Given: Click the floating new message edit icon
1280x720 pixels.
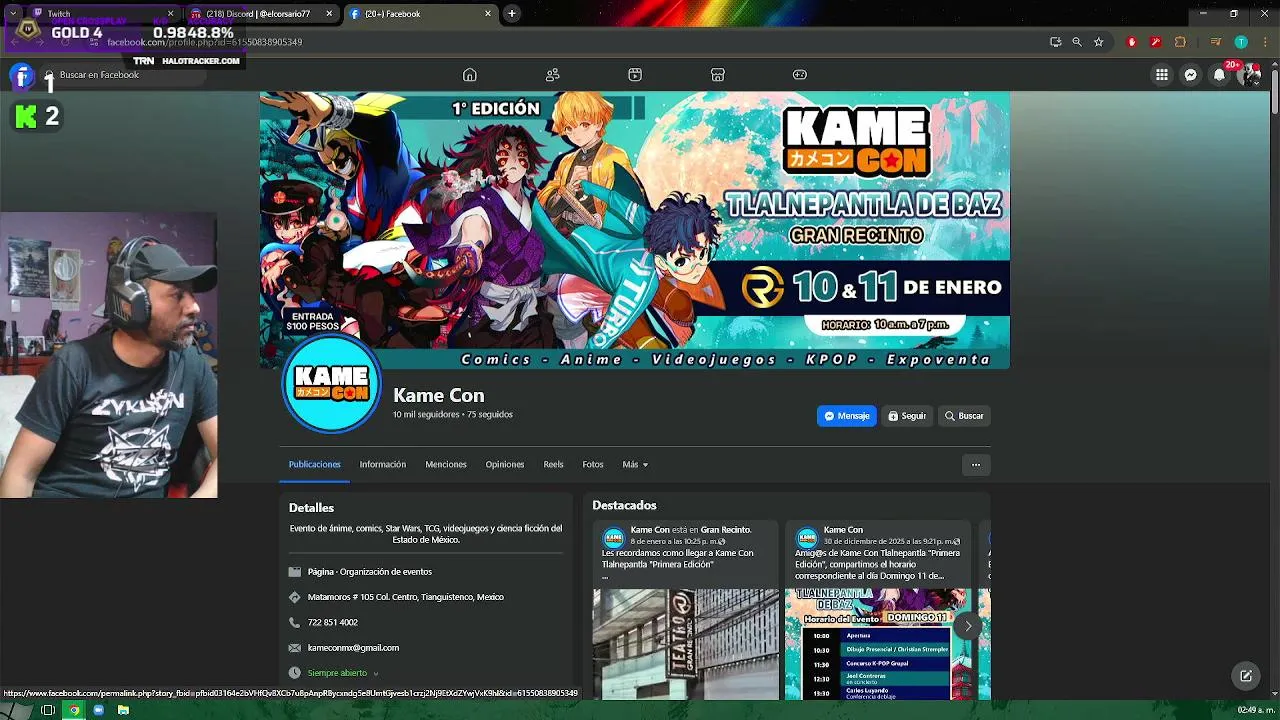Looking at the screenshot, I should click(x=1246, y=676).
